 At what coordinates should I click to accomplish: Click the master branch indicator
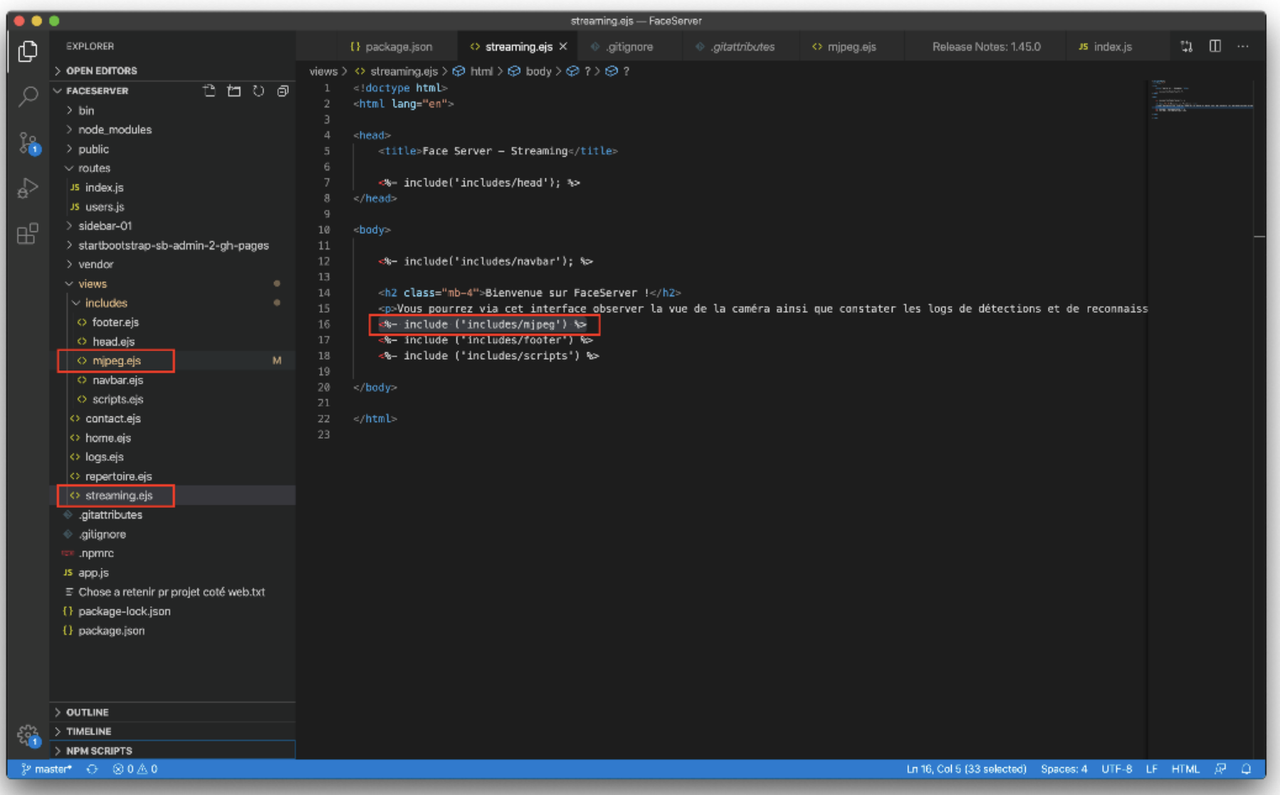47,769
